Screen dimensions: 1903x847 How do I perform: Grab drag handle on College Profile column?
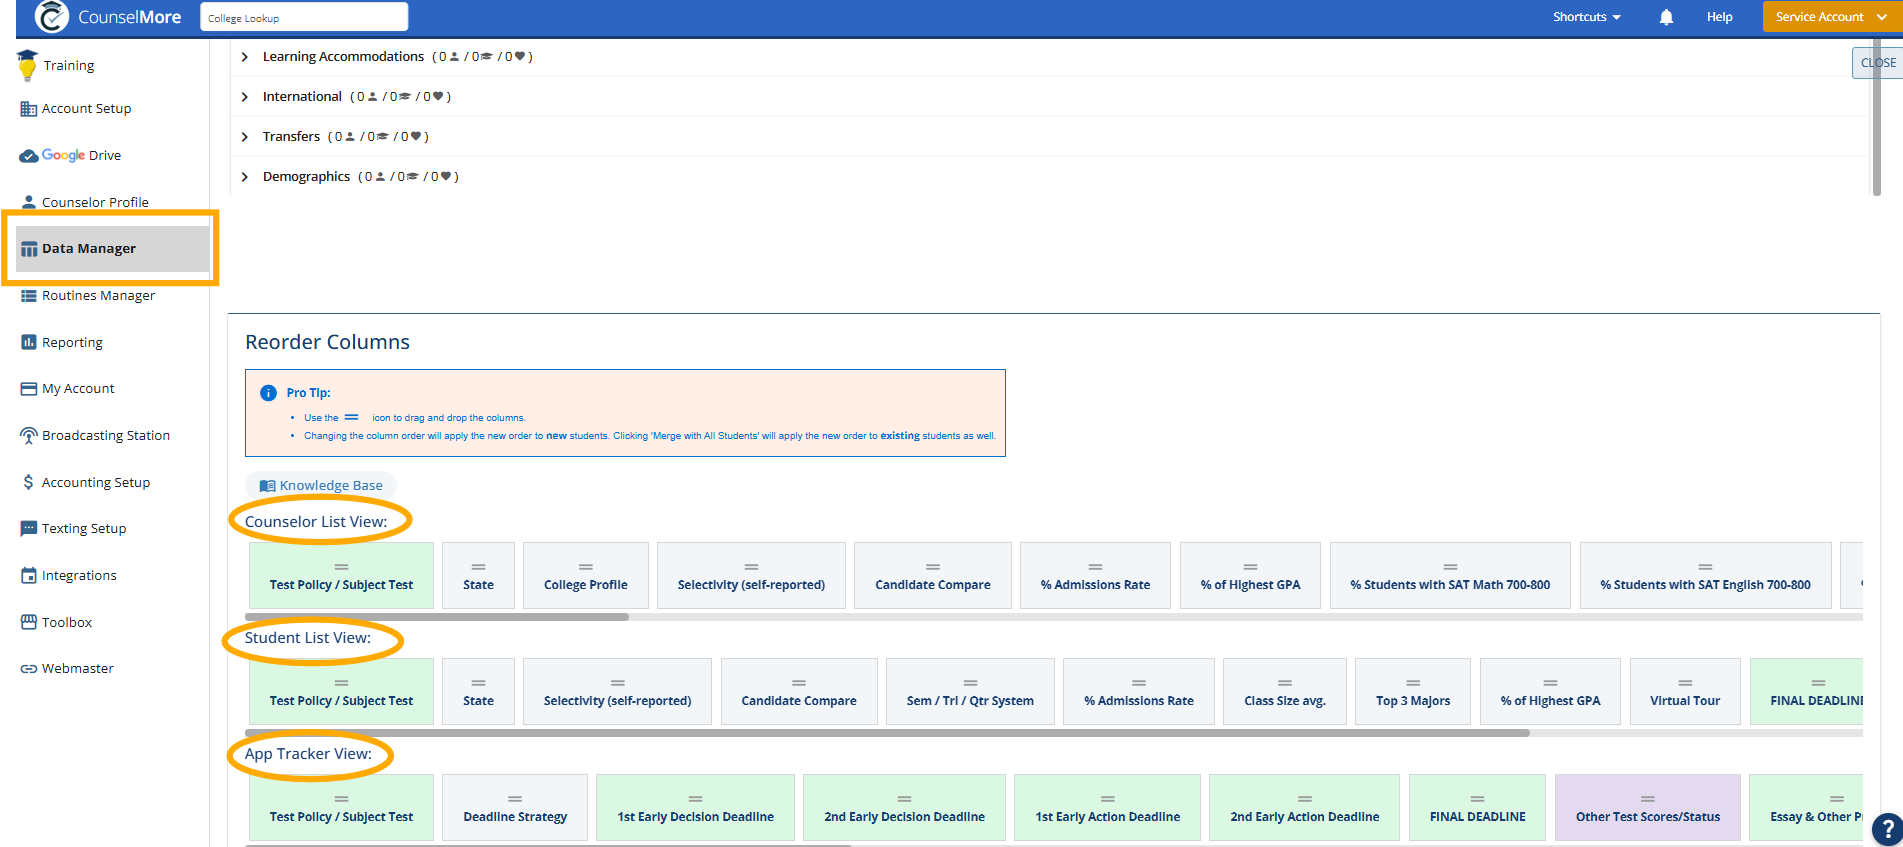coord(586,567)
